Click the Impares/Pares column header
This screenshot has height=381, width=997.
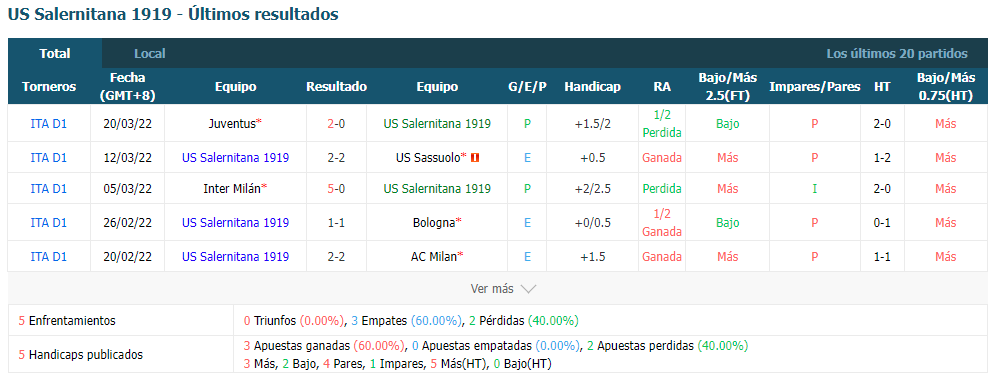click(815, 87)
